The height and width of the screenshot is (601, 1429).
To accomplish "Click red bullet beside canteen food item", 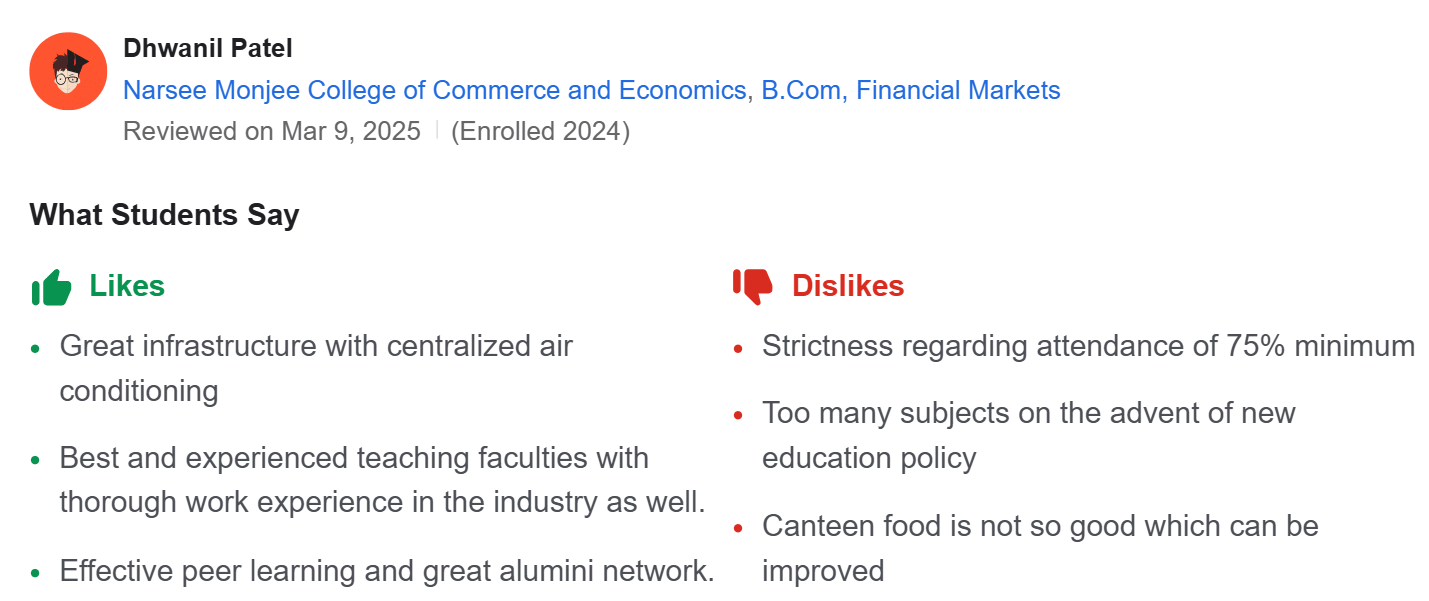I will point(738,528).
